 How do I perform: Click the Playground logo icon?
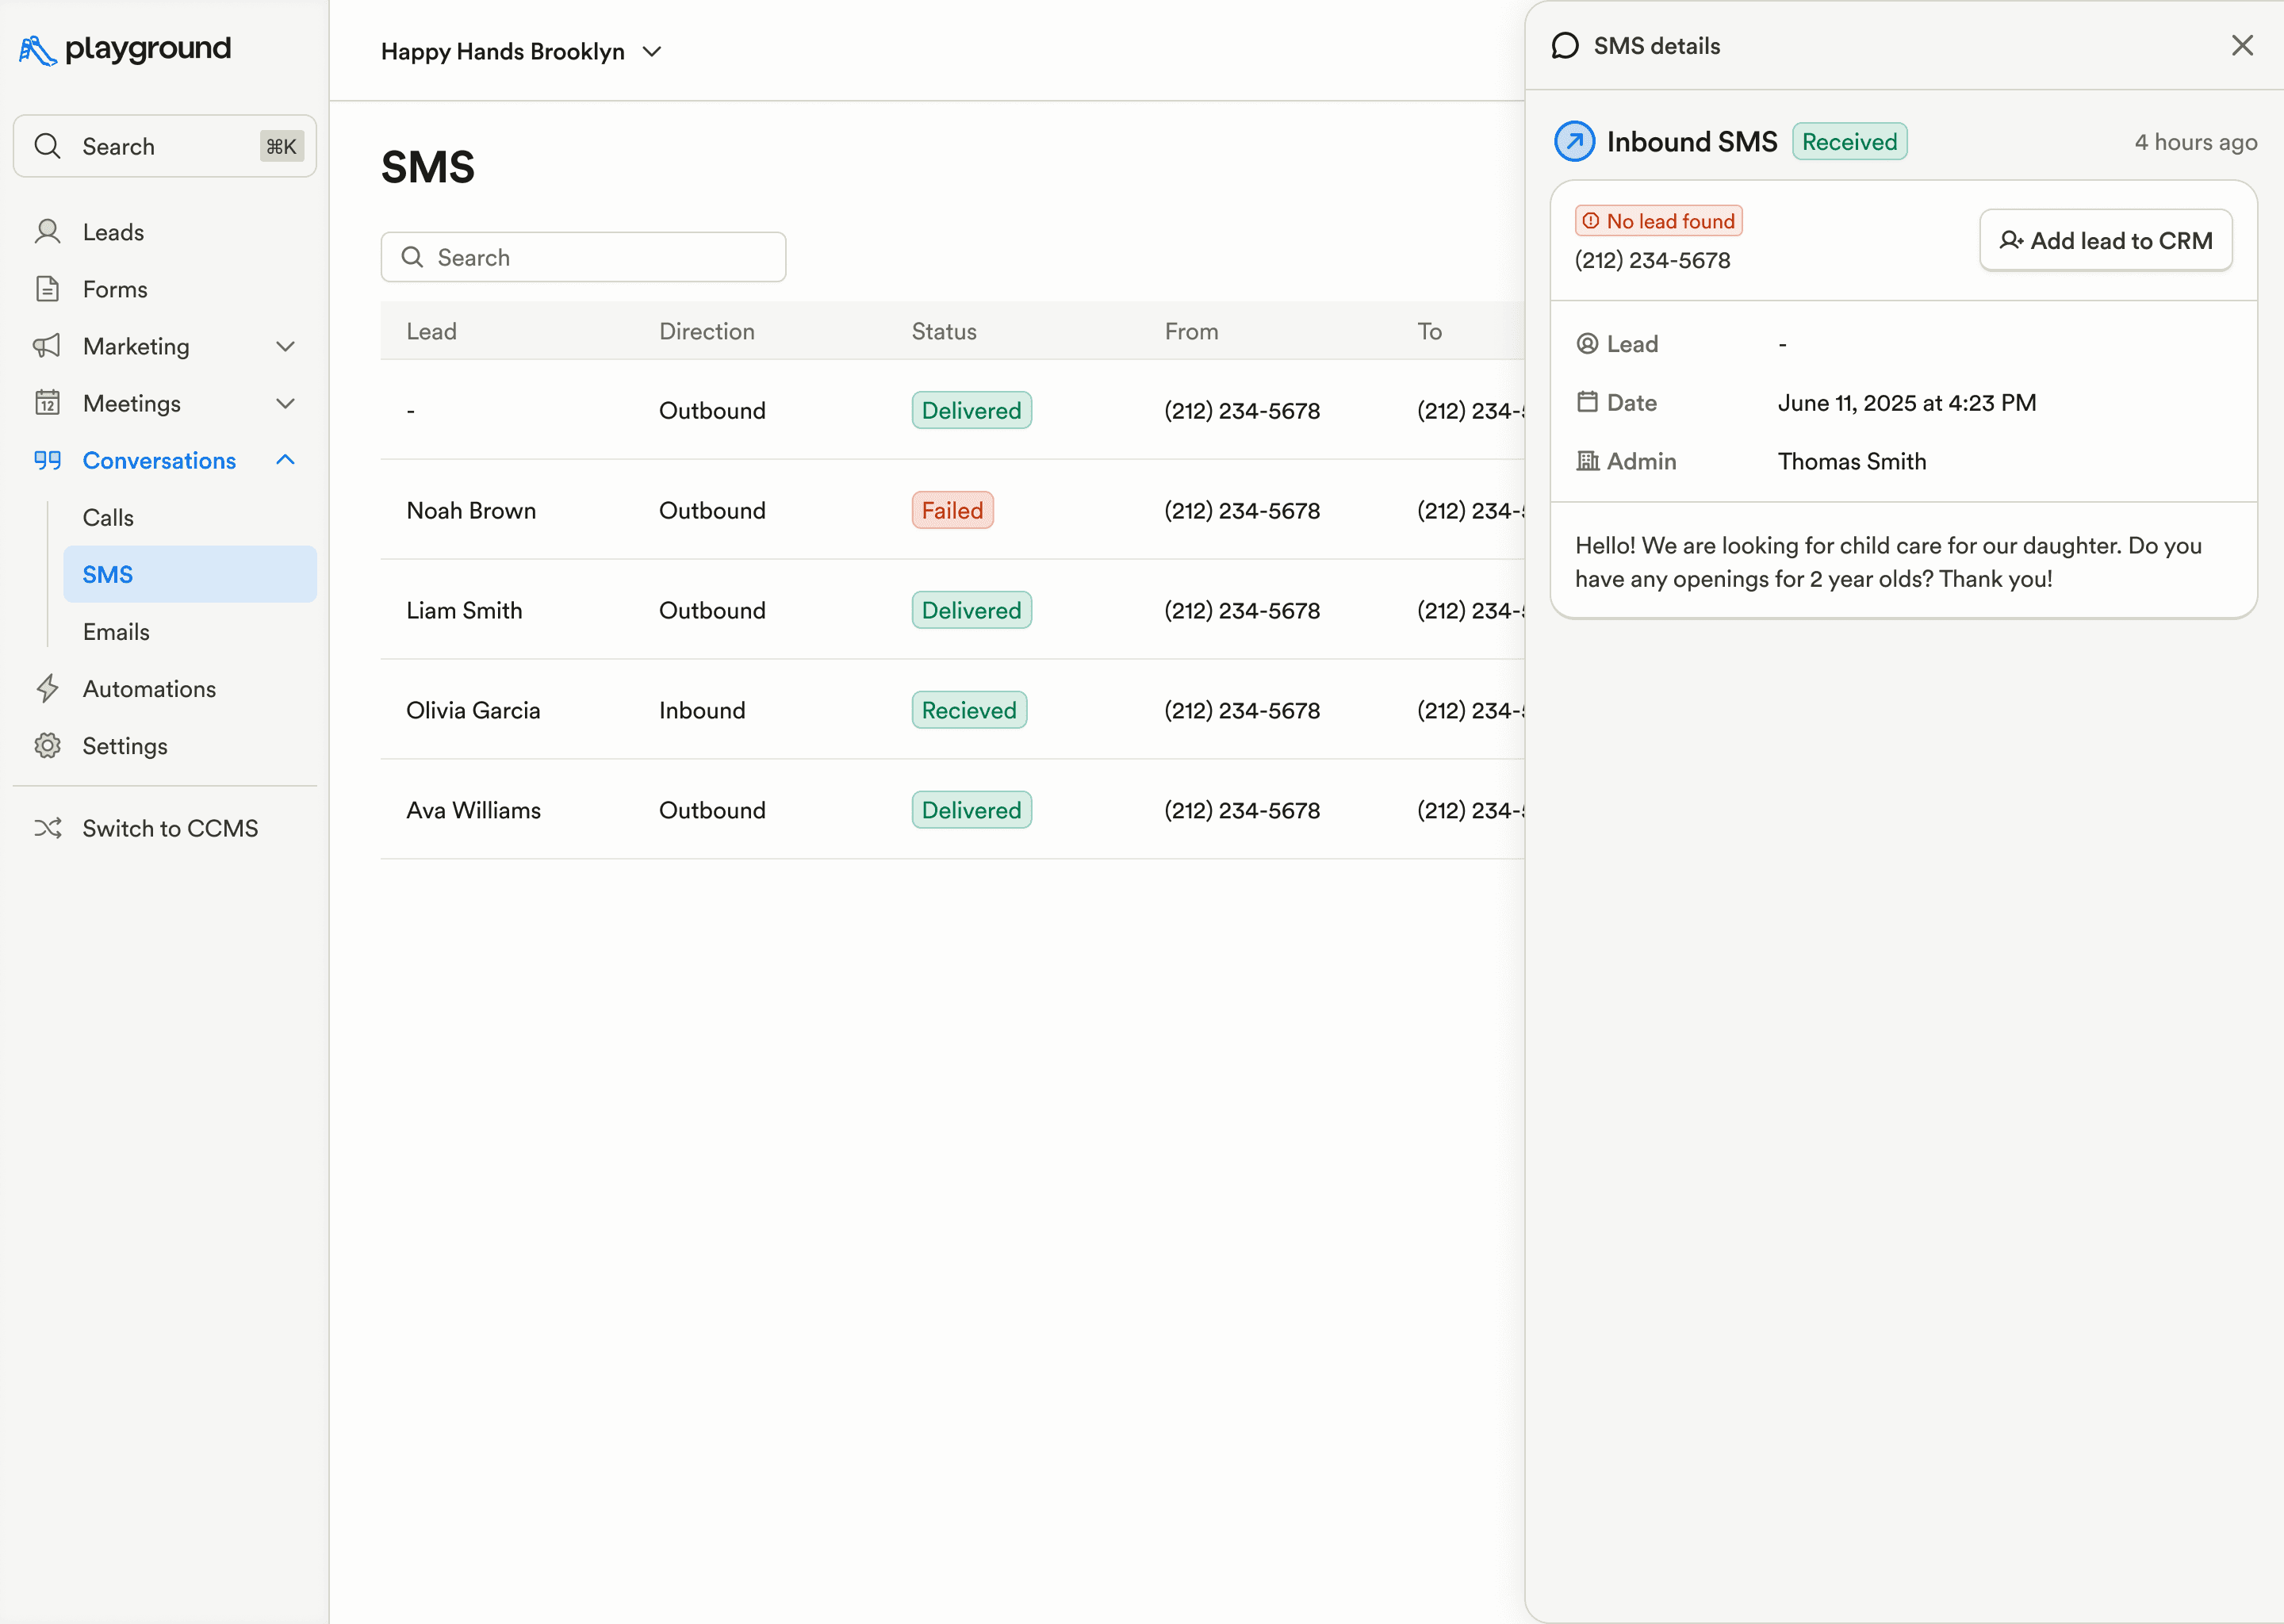37,50
